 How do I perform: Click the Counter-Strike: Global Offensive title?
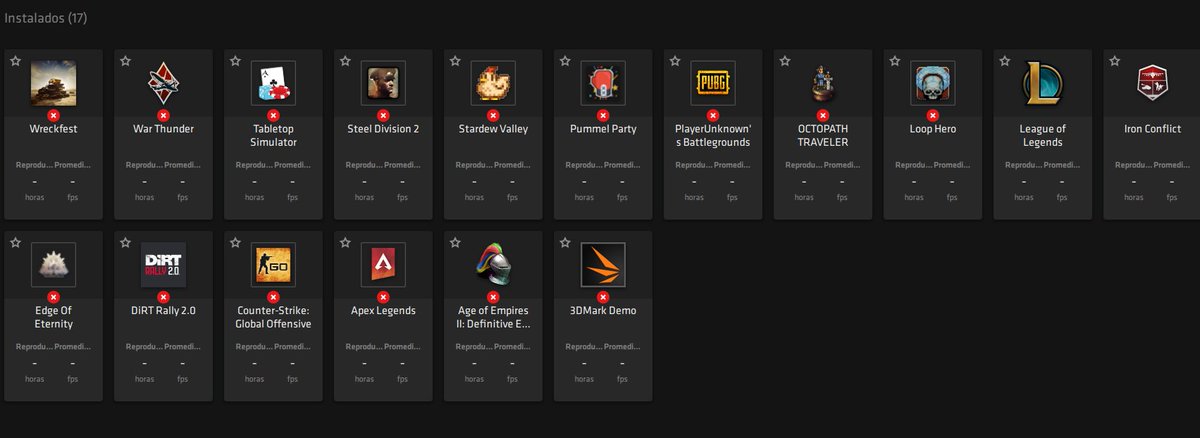[x=273, y=317]
